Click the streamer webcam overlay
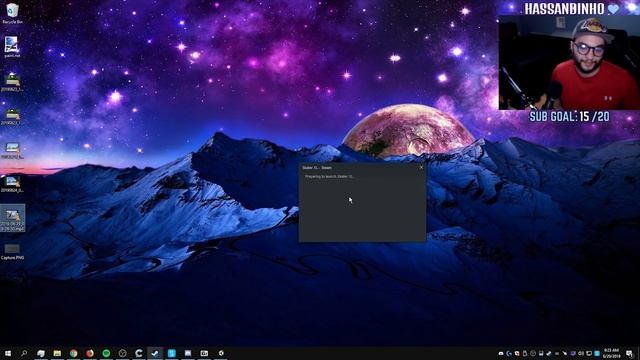640x360 pixels. [x=569, y=62]
